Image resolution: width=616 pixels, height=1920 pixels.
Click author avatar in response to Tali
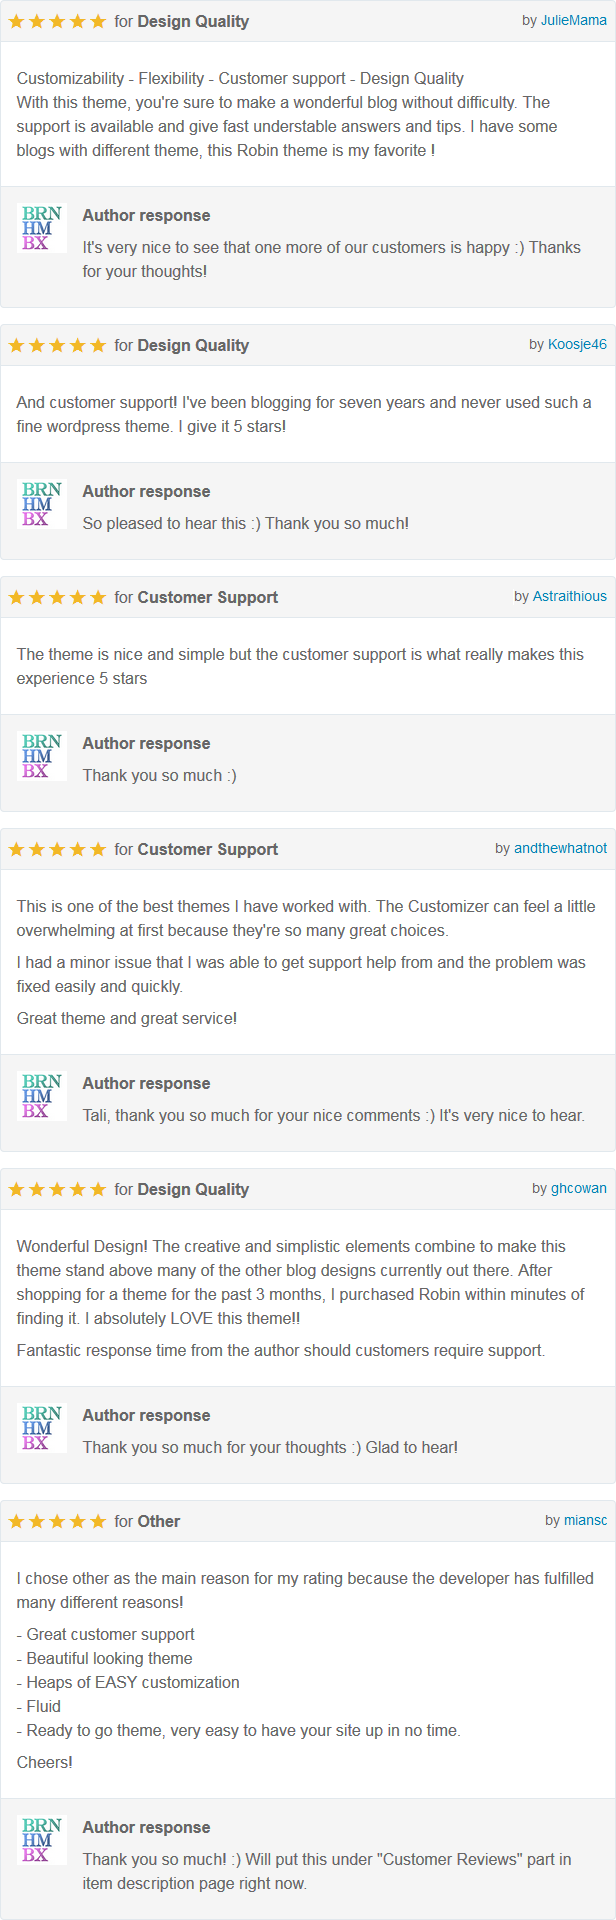tap(42, 1096)
